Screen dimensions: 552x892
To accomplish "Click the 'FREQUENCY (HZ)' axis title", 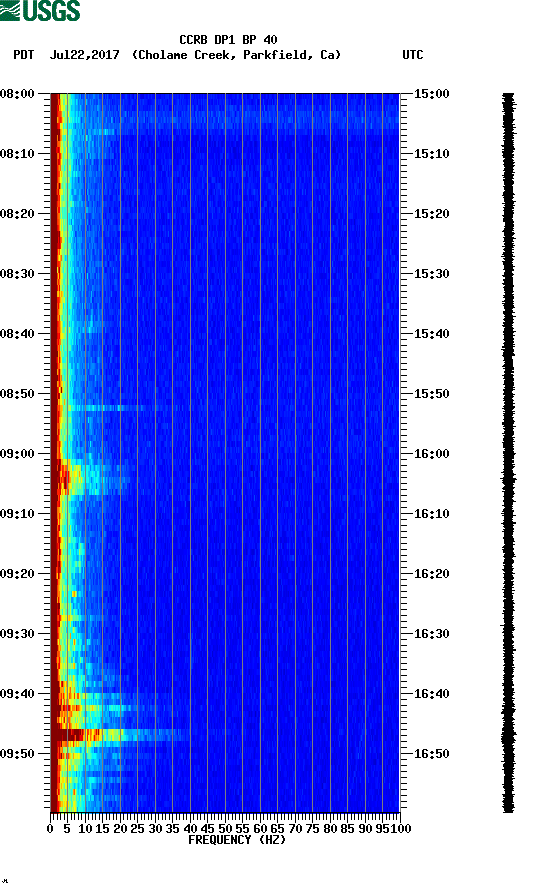I will tap(237, 840).
